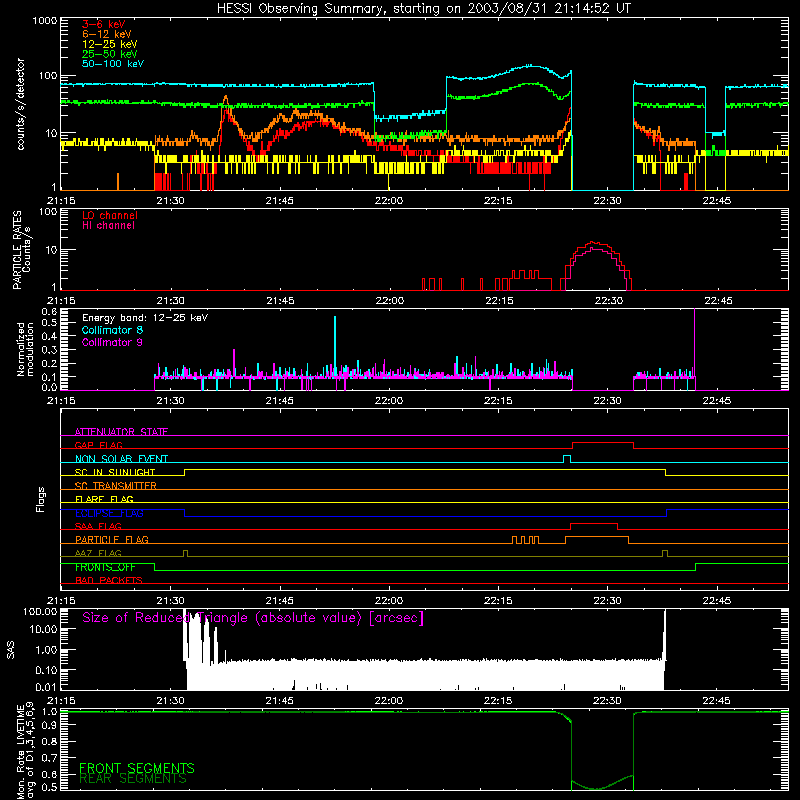
Task: Click the HESSI Observing Summary title text
Action: 423,9
